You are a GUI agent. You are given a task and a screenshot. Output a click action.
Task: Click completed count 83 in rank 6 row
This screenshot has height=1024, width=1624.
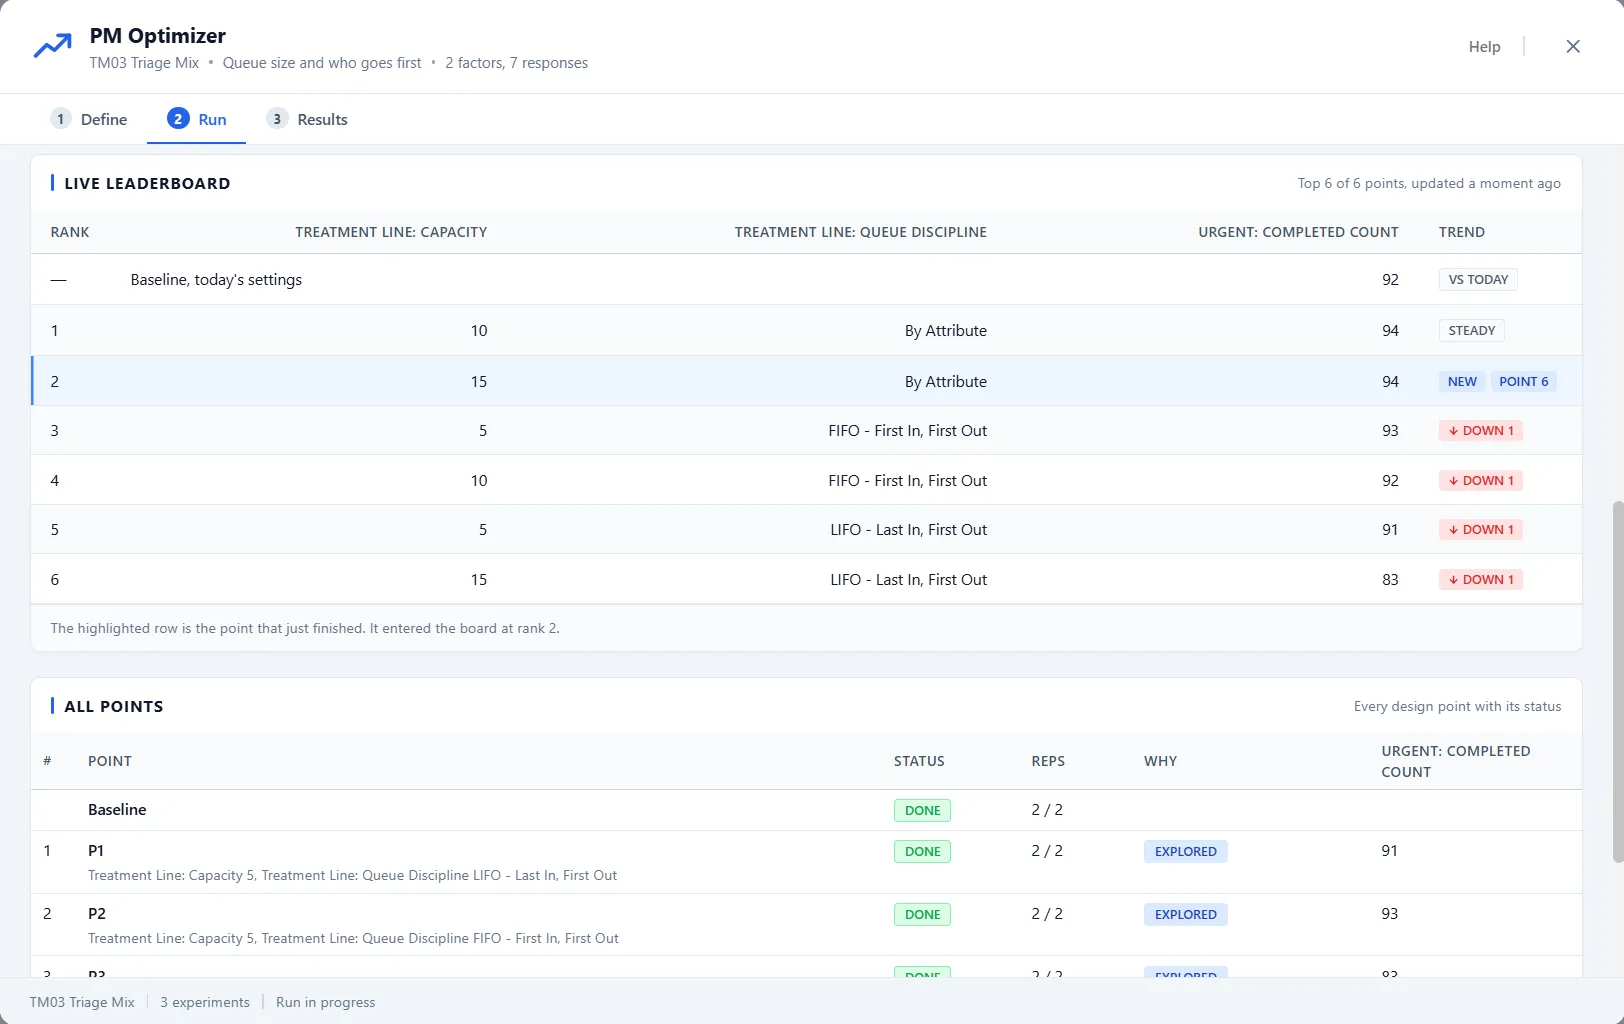(1390, 580)
